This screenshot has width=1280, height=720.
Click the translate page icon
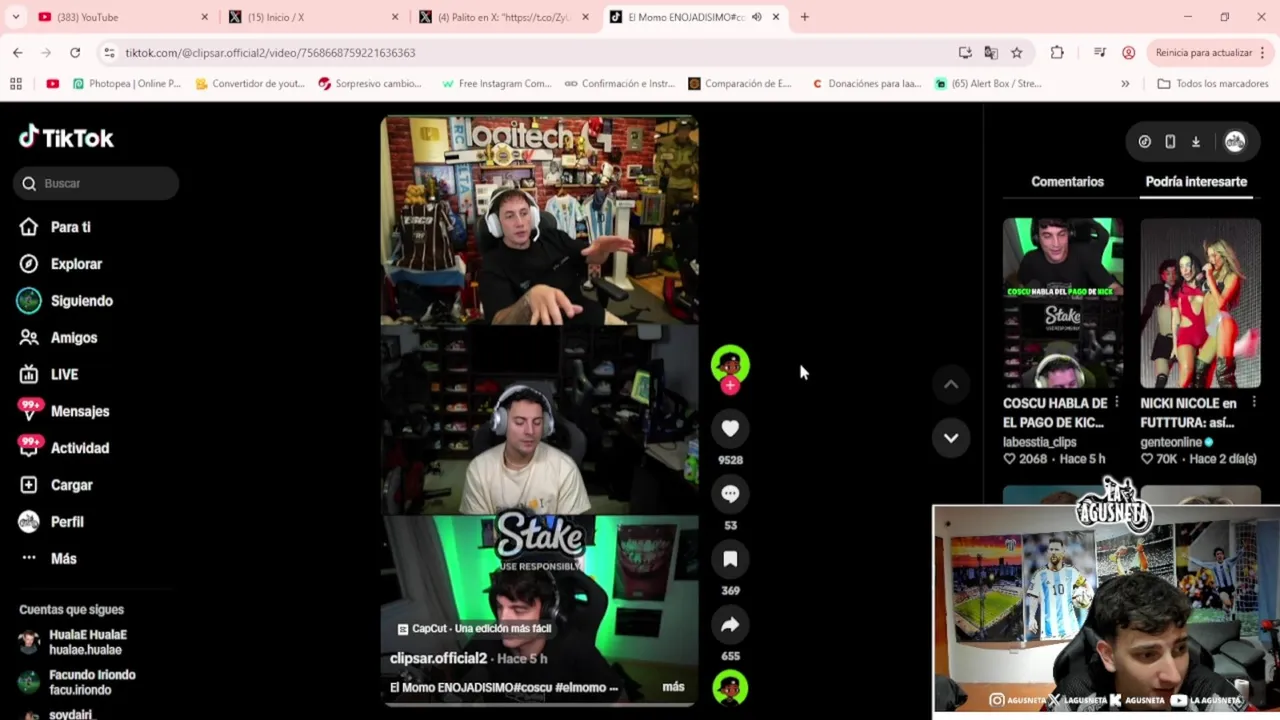tap(991, 53)
